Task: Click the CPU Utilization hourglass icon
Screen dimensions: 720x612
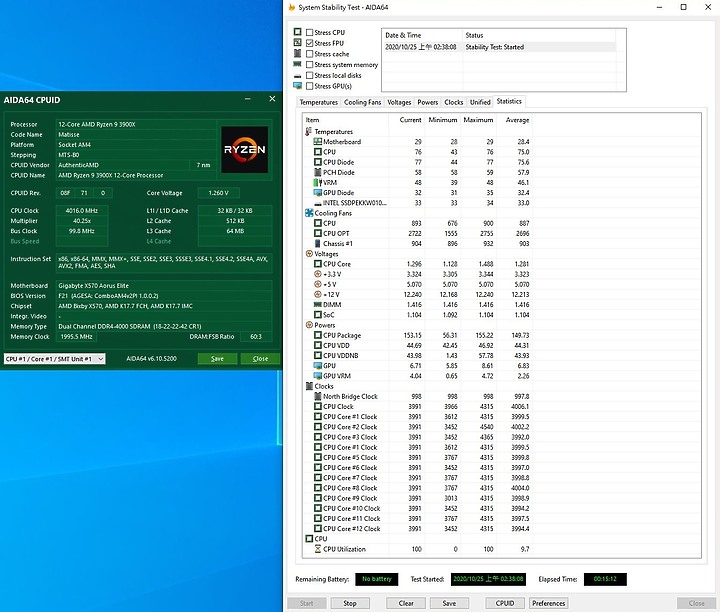Action: coord(317,549)
